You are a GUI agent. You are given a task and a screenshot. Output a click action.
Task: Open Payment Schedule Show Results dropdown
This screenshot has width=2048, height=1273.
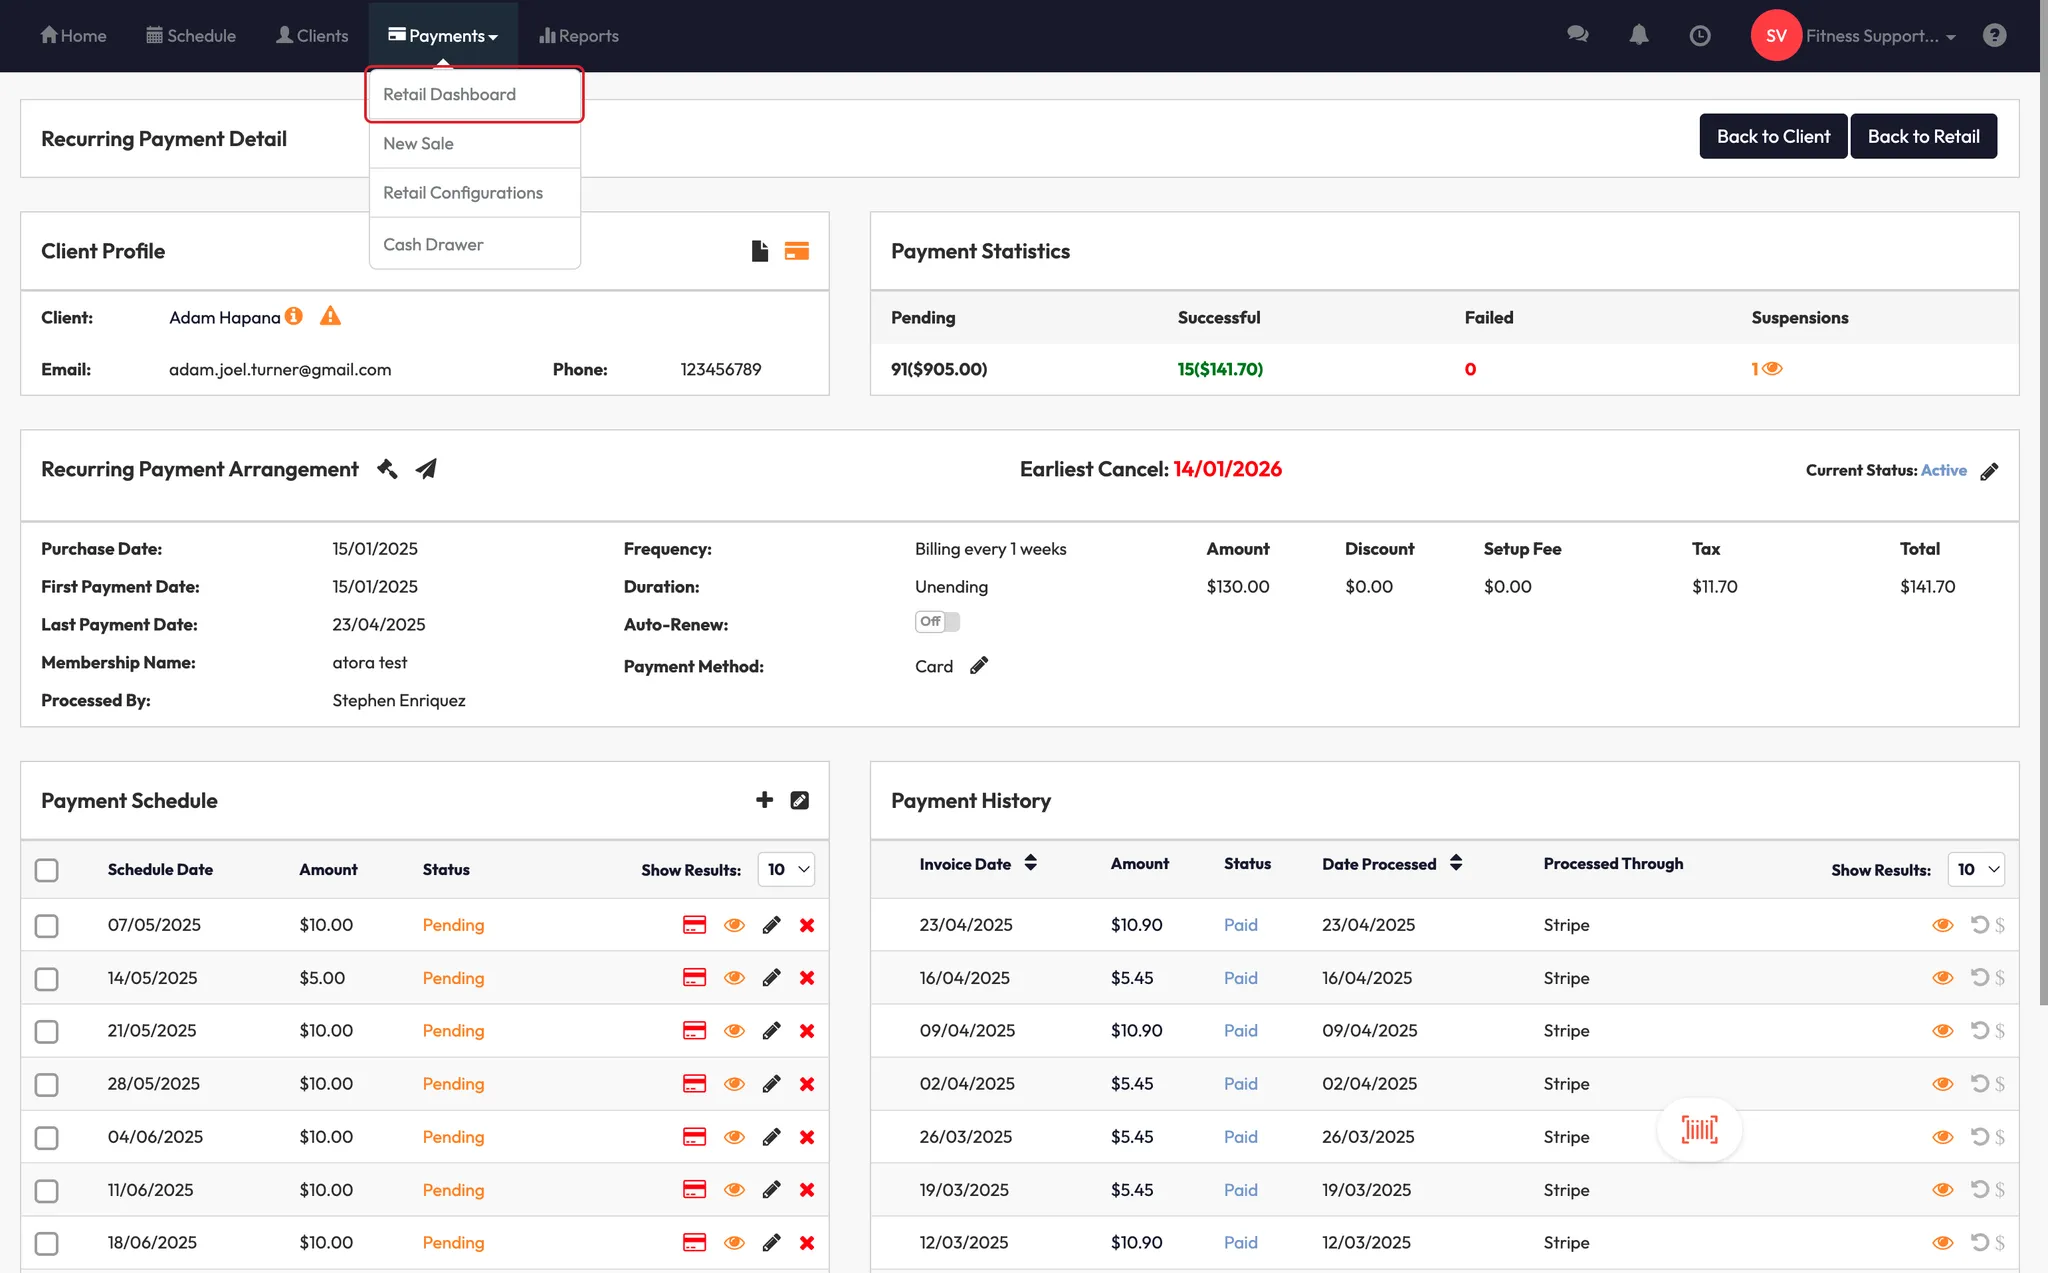click(x=787, y=870)
